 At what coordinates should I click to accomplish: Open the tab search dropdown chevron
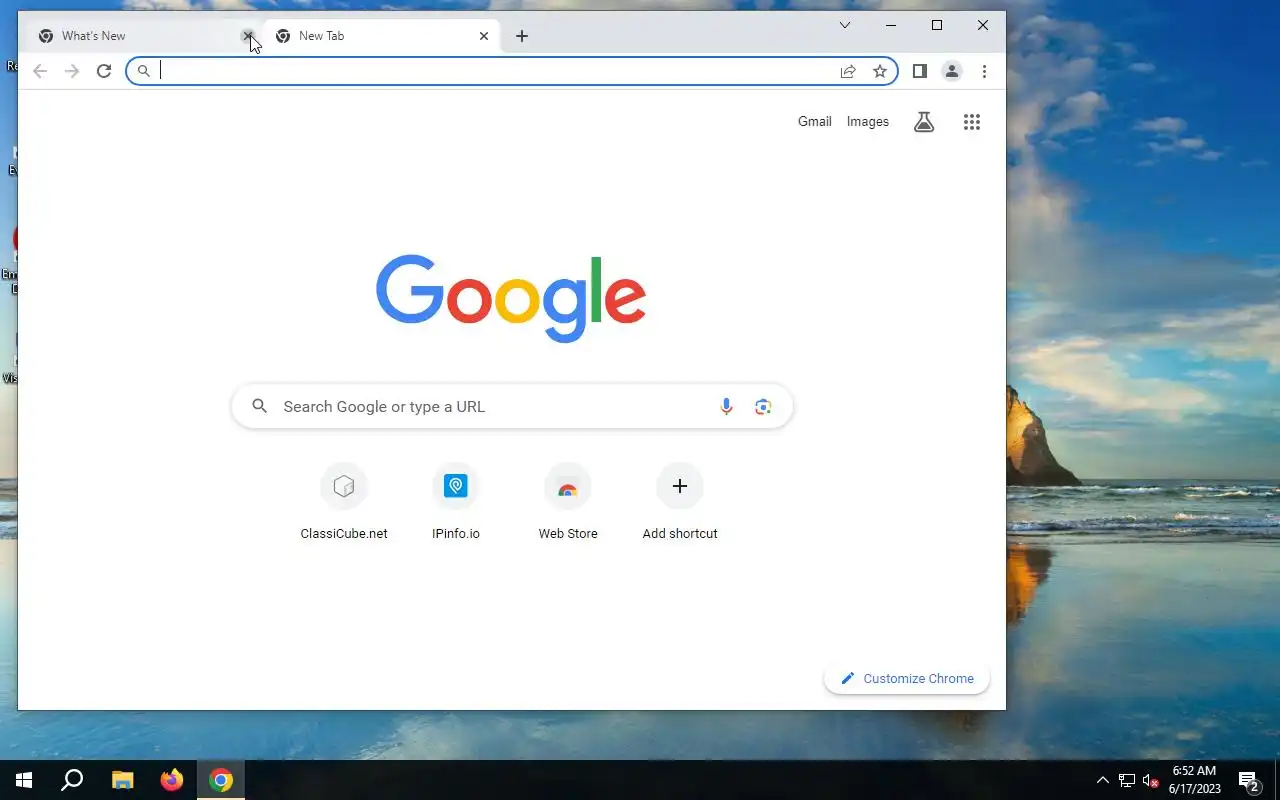click(x=845, y=25)
